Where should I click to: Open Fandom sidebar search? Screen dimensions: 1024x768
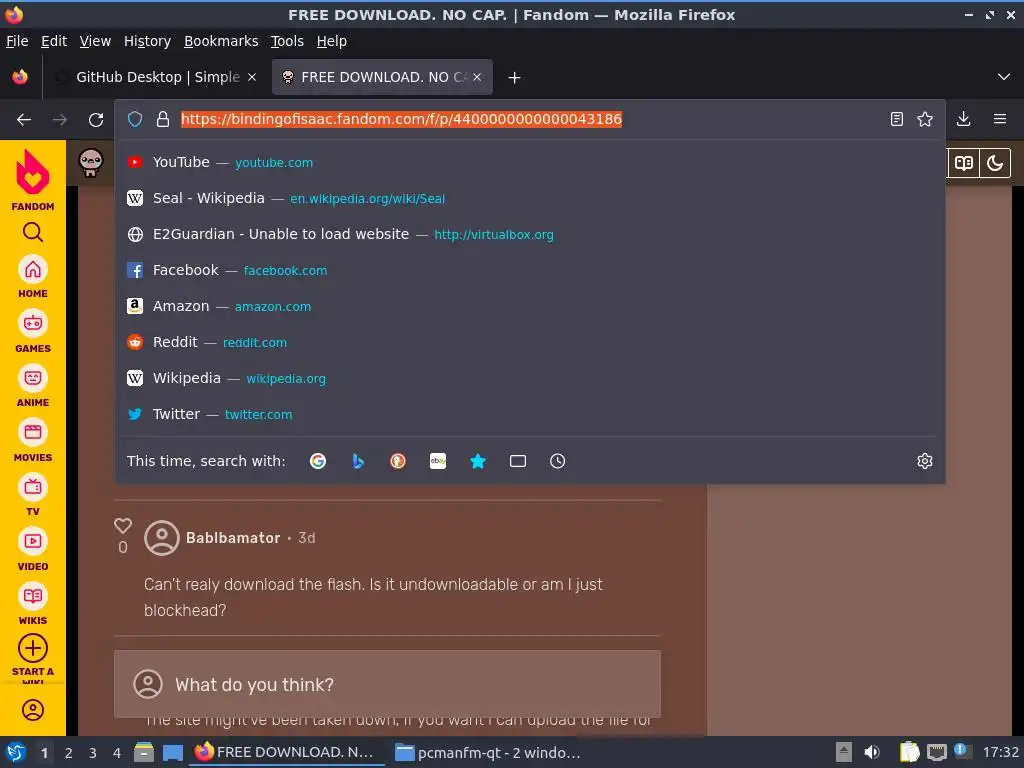[33, 232]
